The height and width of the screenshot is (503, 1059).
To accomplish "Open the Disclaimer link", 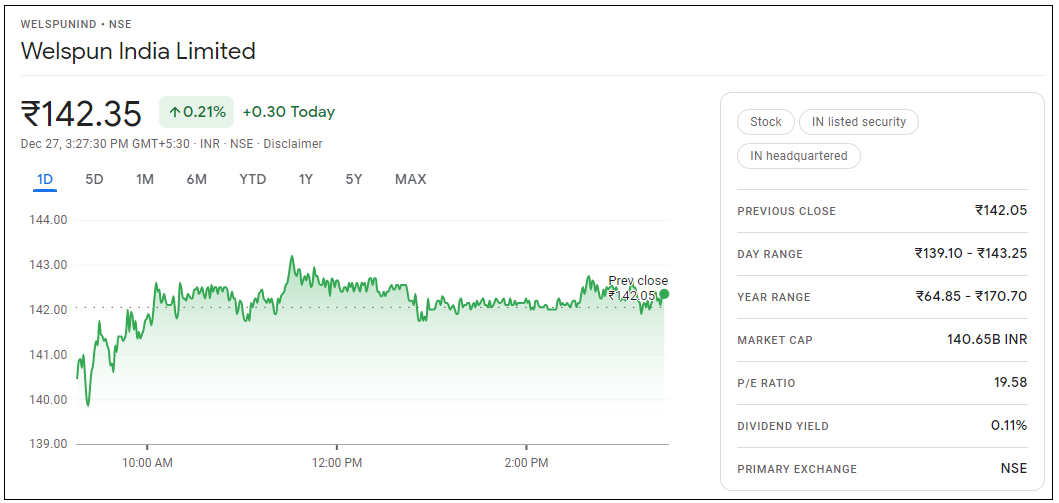I will click(x=292, y=144).
